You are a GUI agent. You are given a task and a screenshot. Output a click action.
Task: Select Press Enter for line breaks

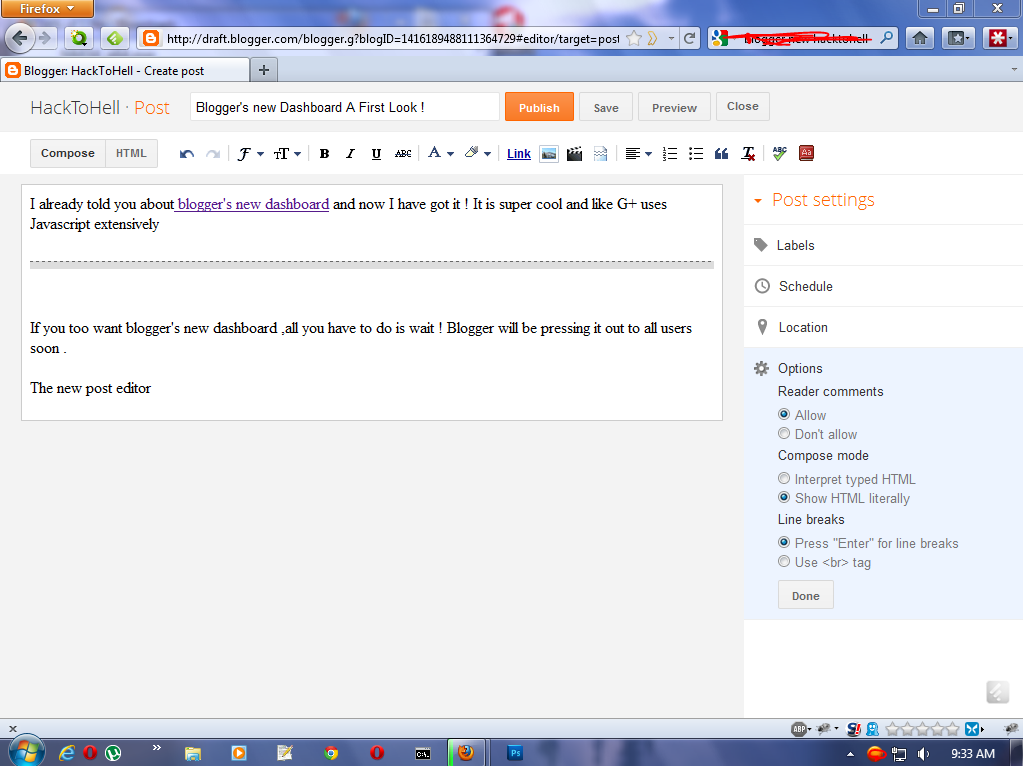(x=784, y=542)
